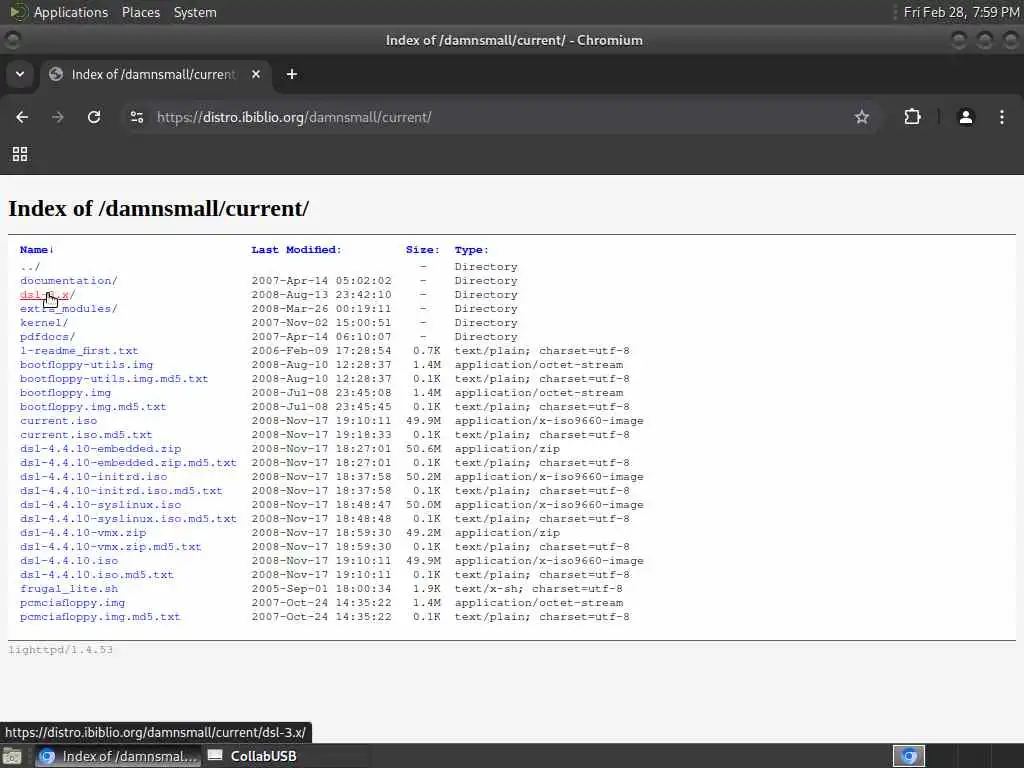Open the Chromium three-dot menu
This screenshot has height=768, width=1024.
(x=1002, y=117)
